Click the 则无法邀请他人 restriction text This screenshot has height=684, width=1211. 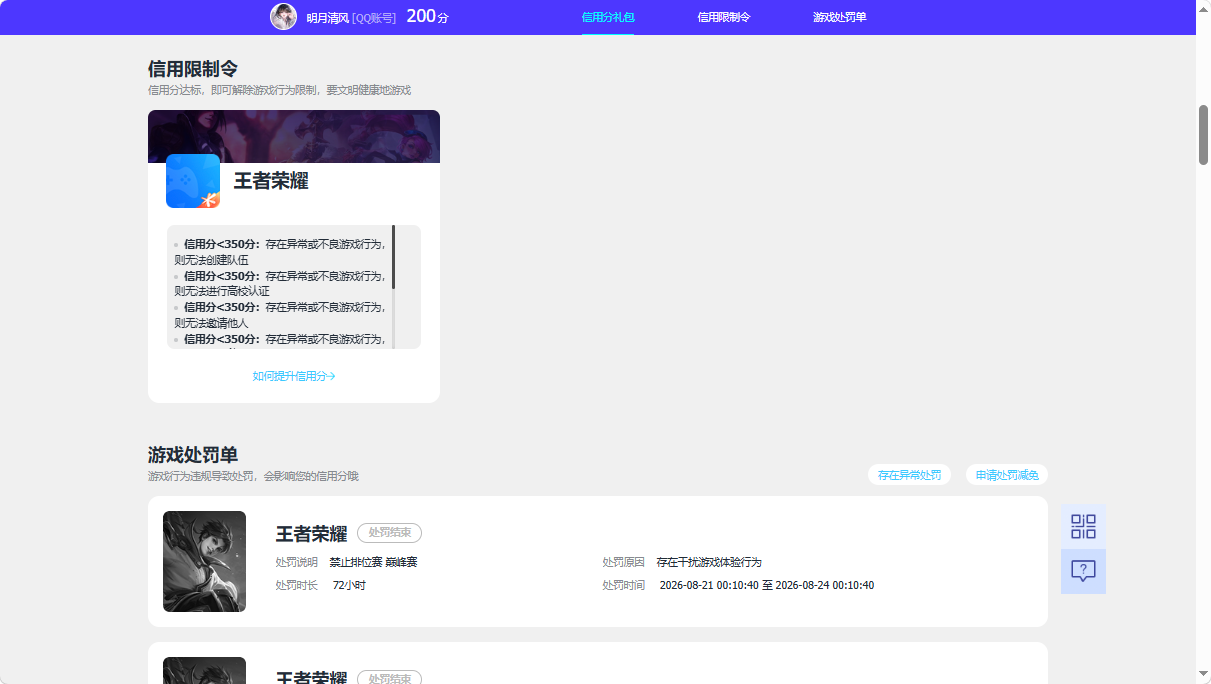211,323
